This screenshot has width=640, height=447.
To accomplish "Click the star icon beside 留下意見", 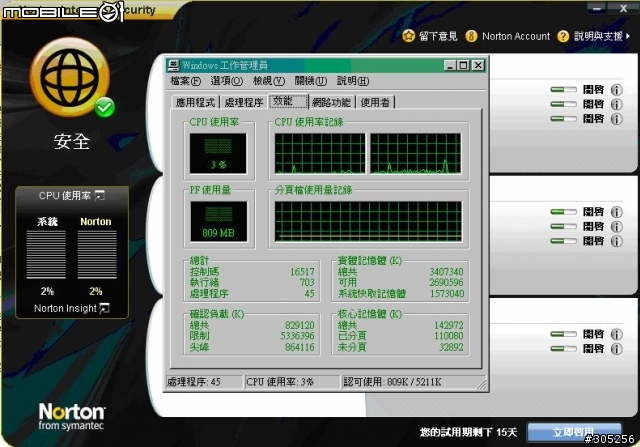I will click(408, 36).
